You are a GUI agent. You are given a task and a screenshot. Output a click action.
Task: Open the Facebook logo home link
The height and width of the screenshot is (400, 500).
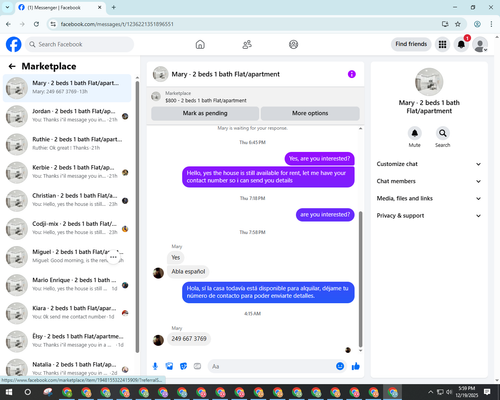14,44
